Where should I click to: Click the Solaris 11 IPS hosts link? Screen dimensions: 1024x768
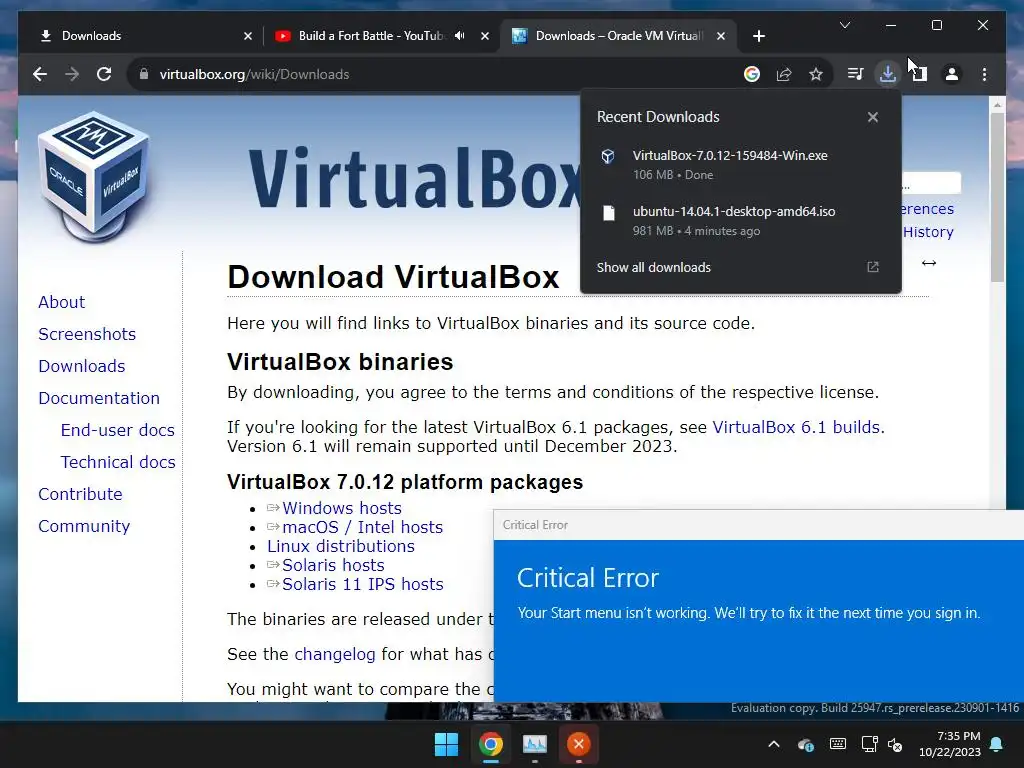pos(362,584)
